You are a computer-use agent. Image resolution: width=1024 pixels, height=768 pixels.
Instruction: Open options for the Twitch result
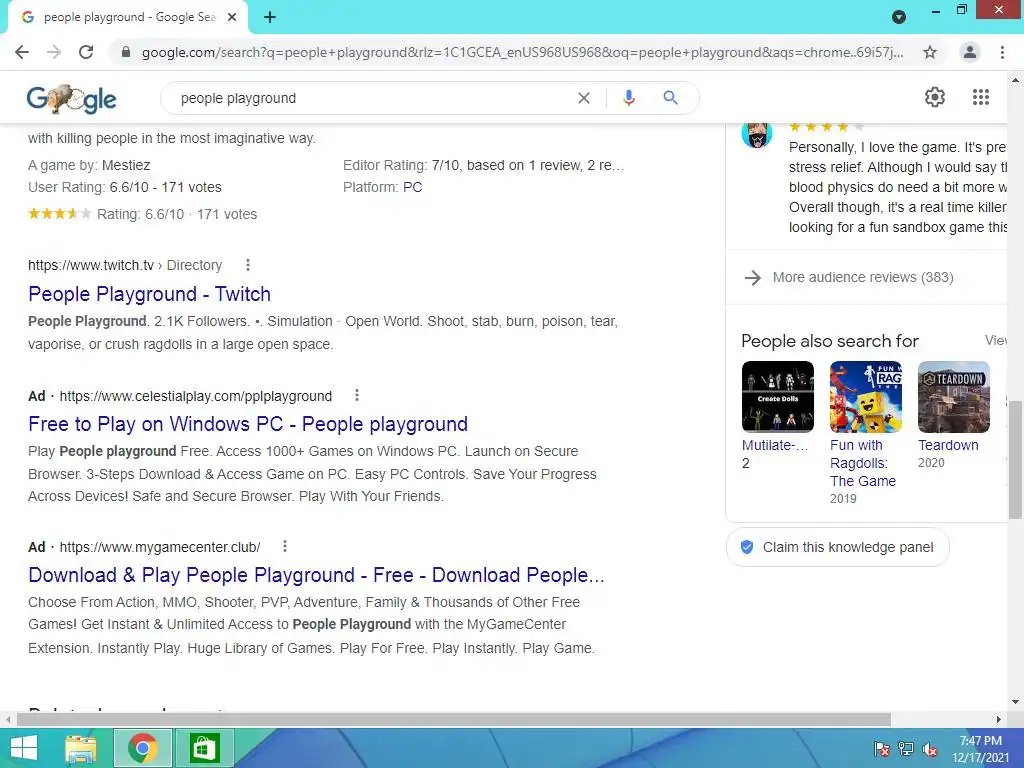(248, 265)
